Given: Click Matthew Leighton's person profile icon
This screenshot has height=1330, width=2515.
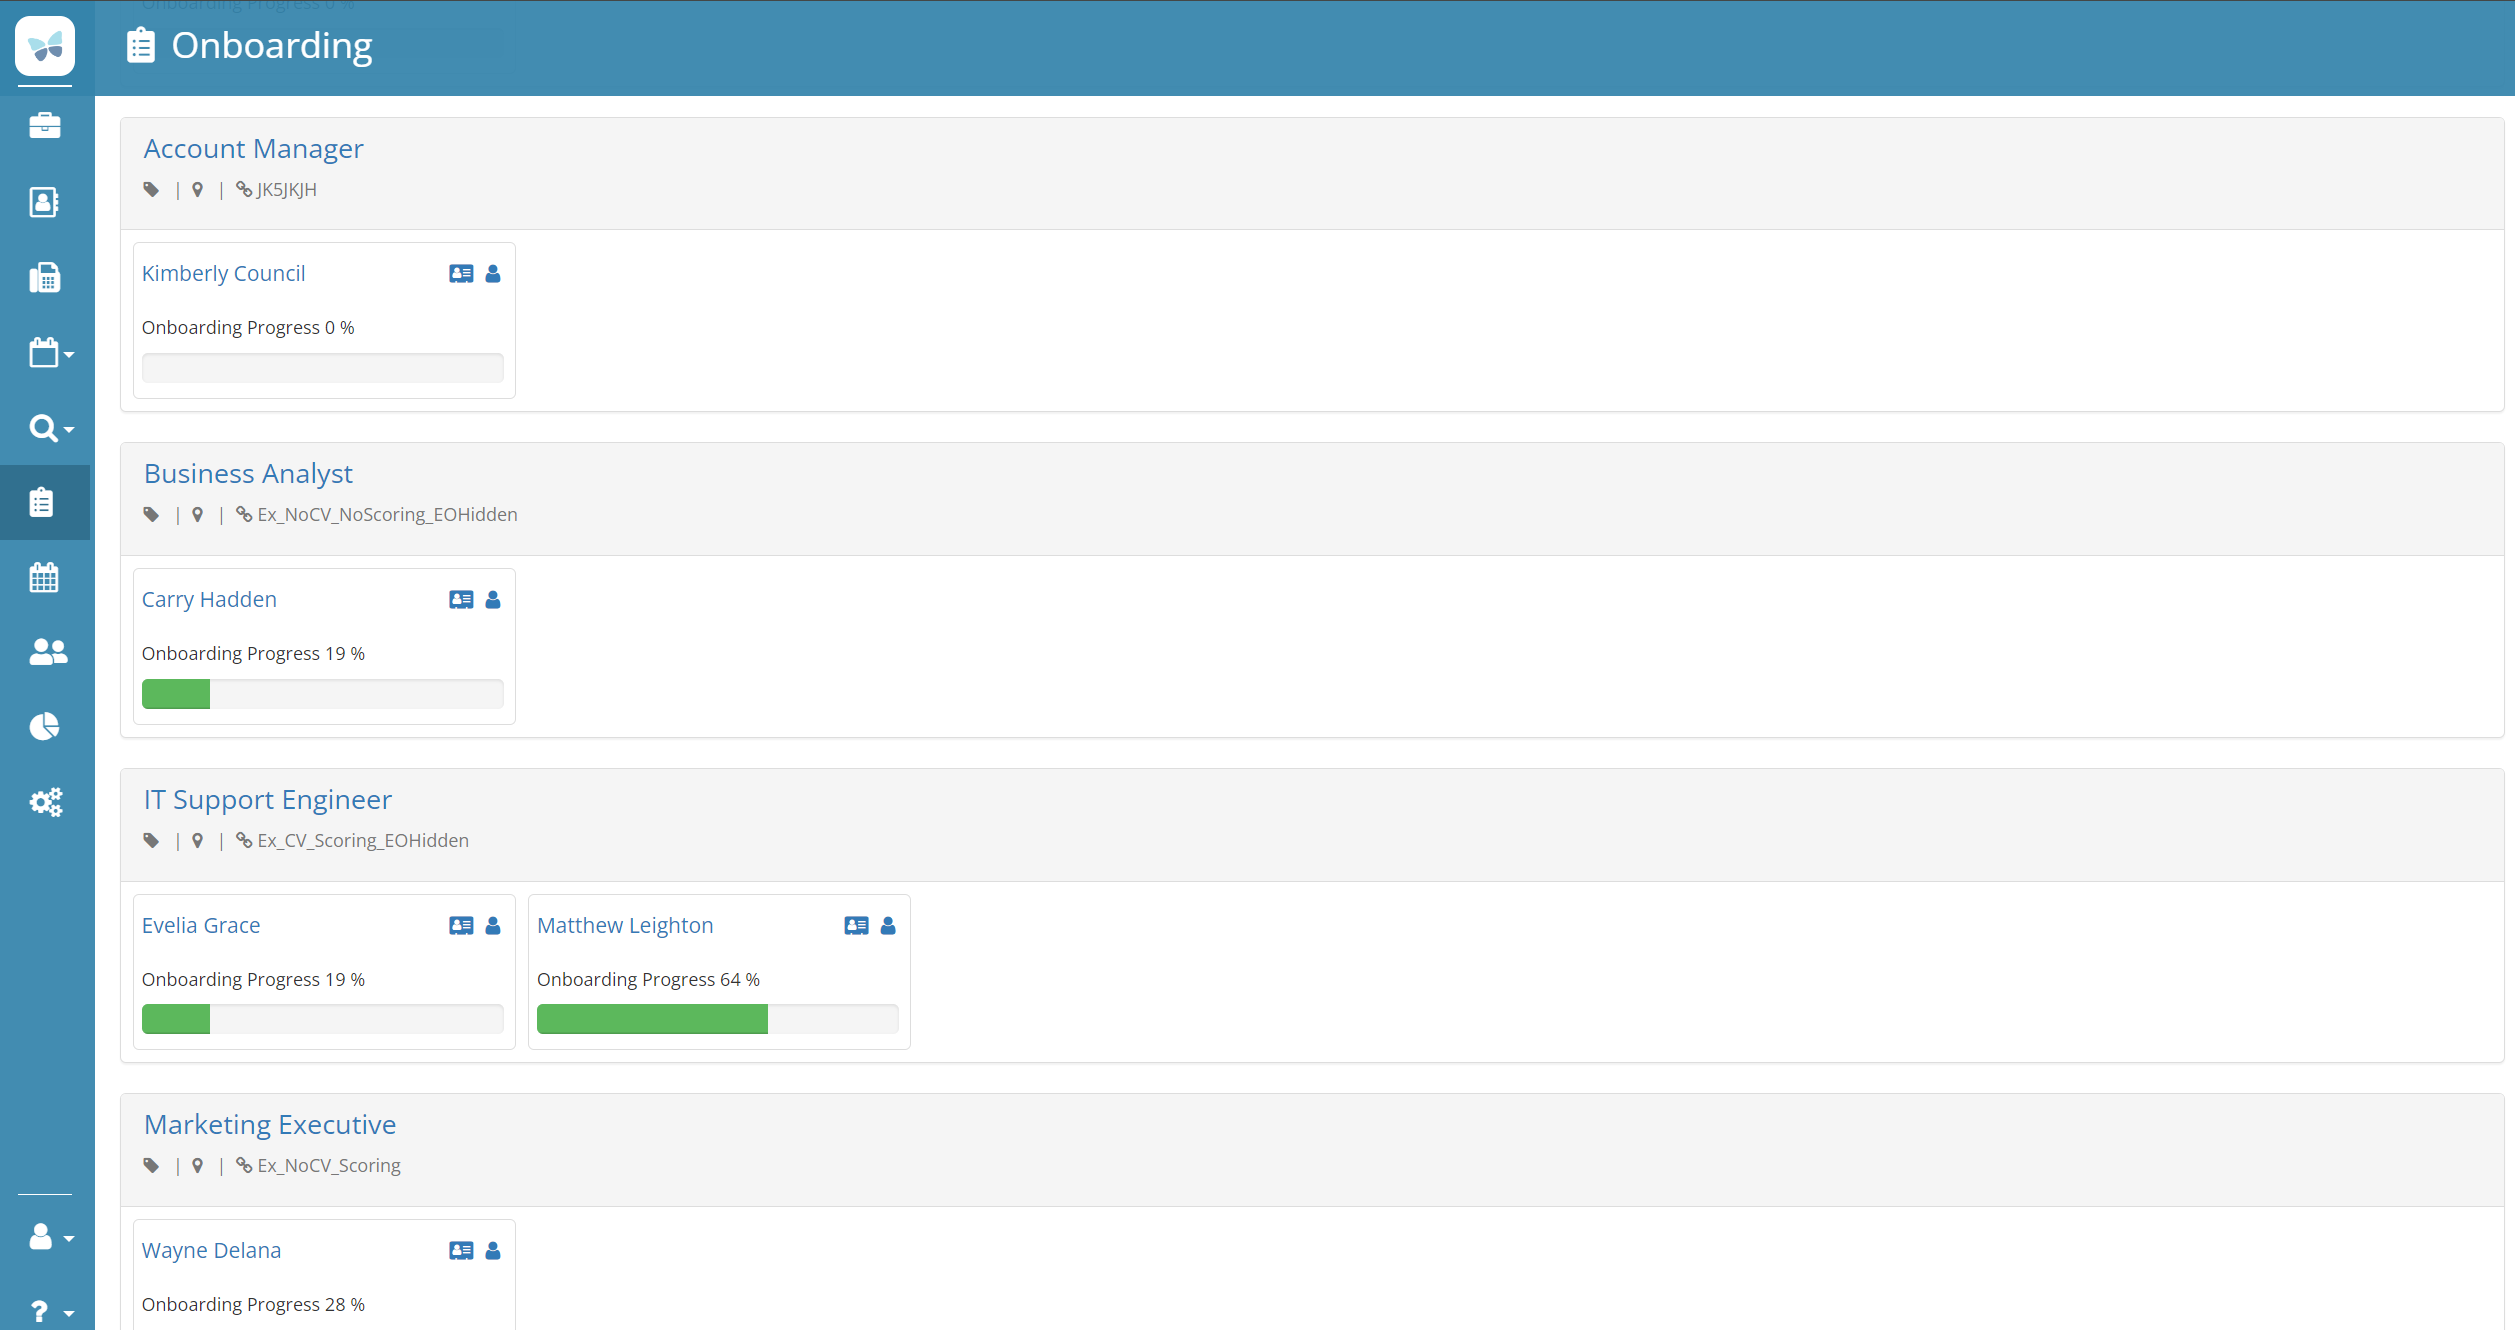Looking at the screenshot, I should pos(888,926).
